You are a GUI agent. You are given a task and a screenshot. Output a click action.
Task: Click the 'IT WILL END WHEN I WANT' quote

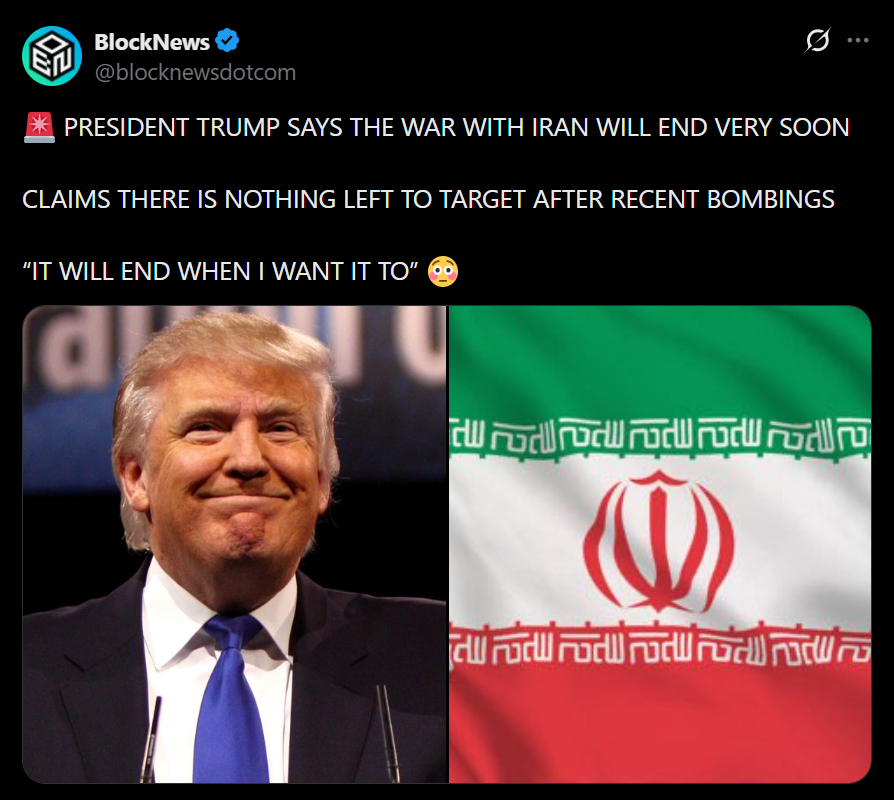(220, 271)
